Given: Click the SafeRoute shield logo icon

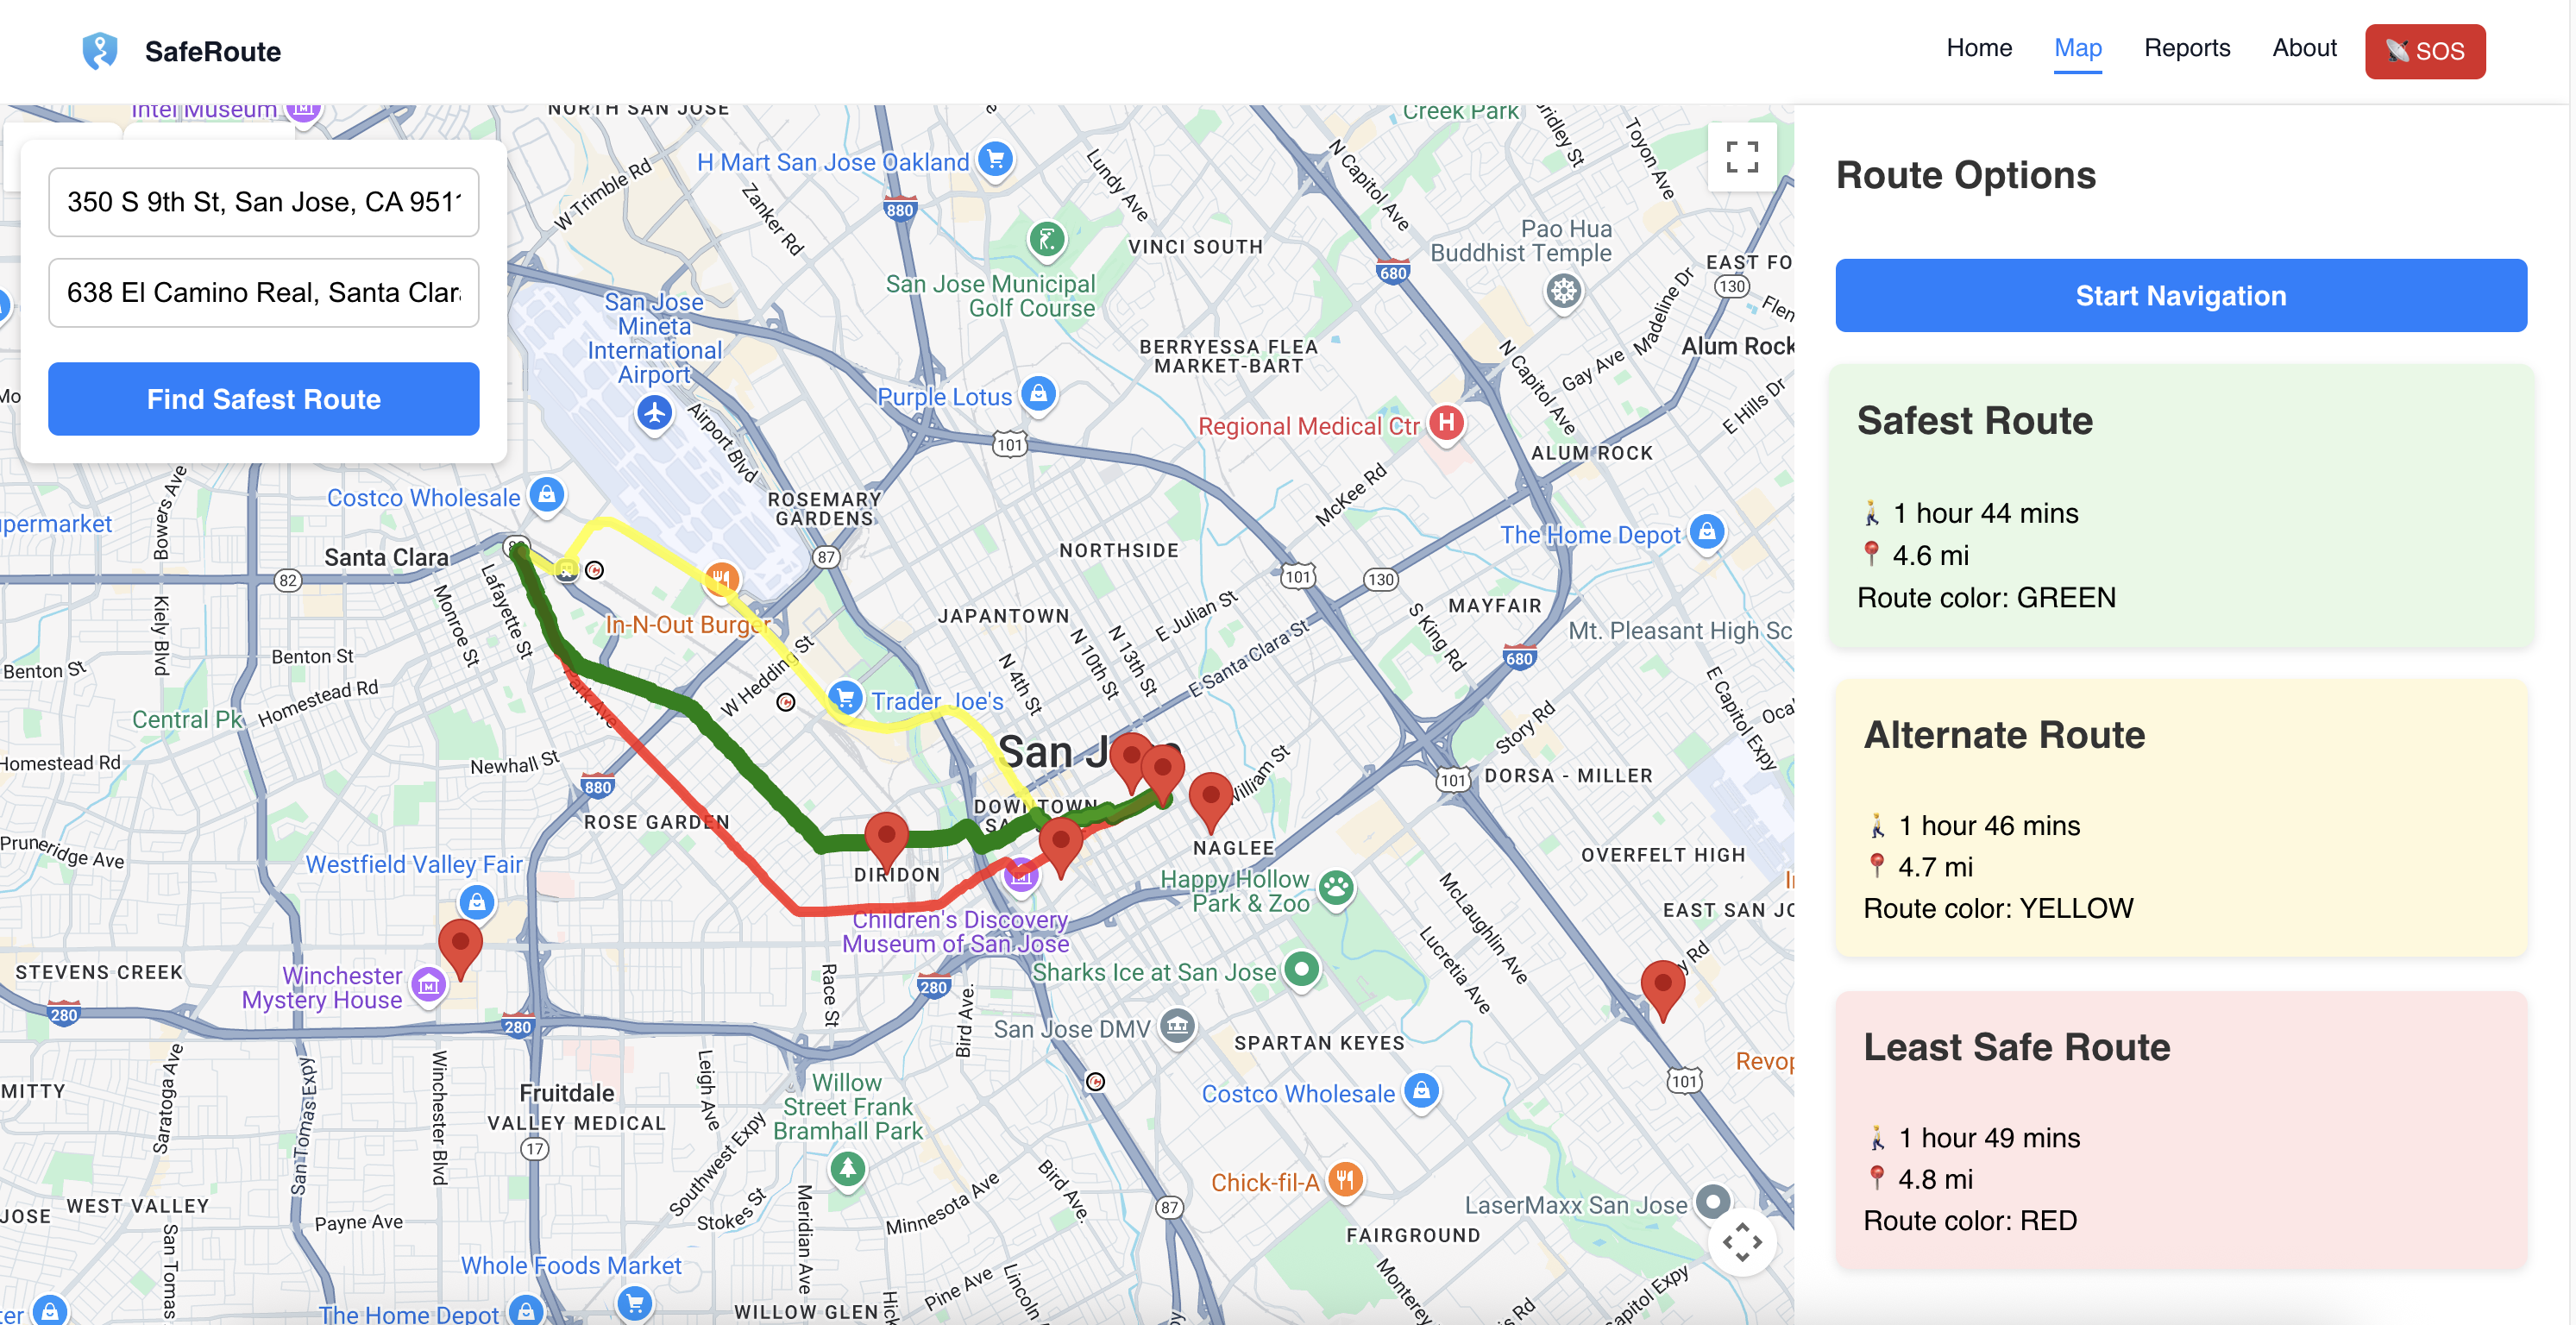Looking at the screenshot, I should tap(99, 51).
